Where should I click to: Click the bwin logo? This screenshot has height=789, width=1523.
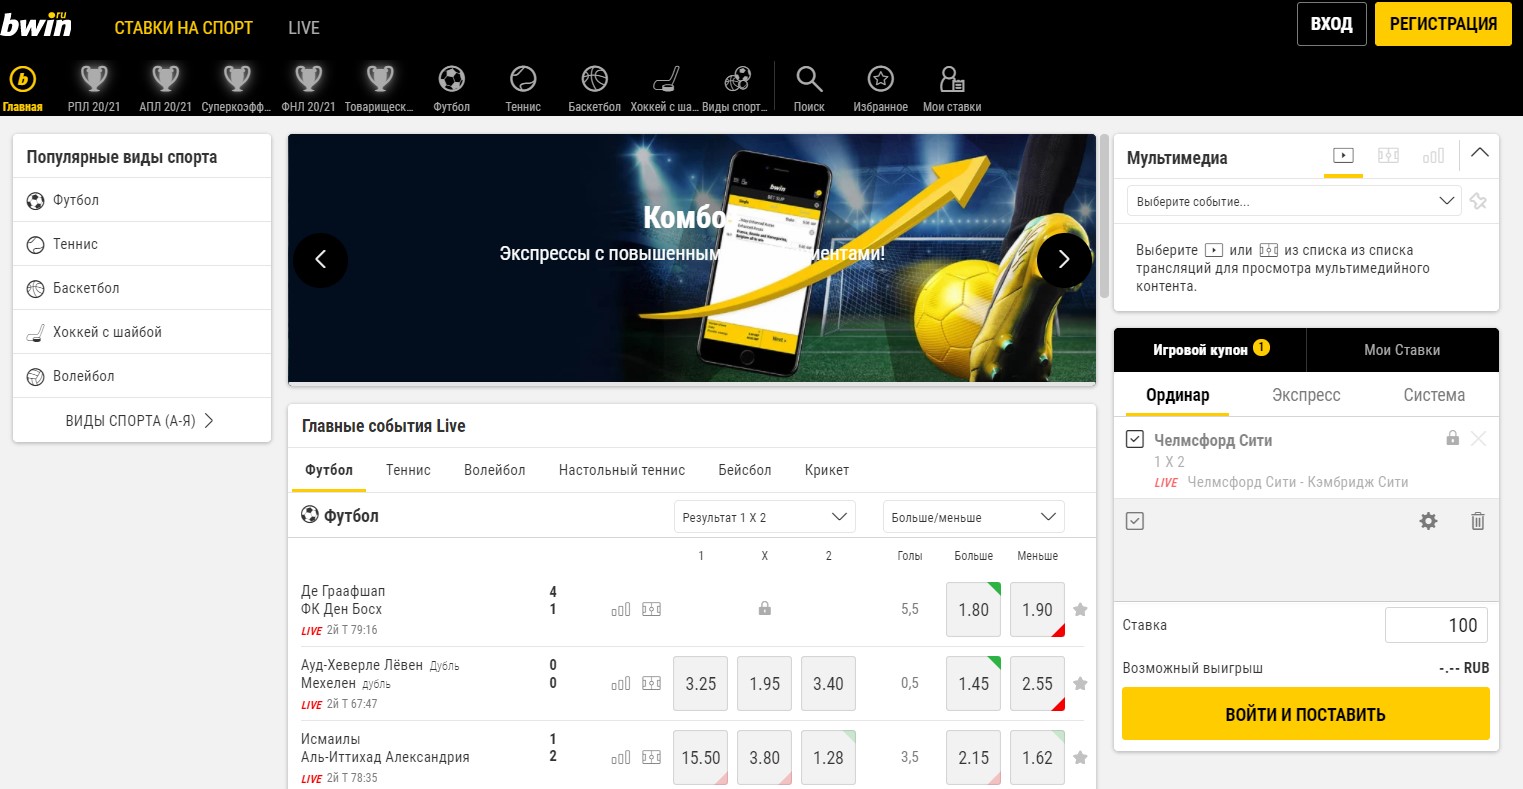(x=38, y=25)
